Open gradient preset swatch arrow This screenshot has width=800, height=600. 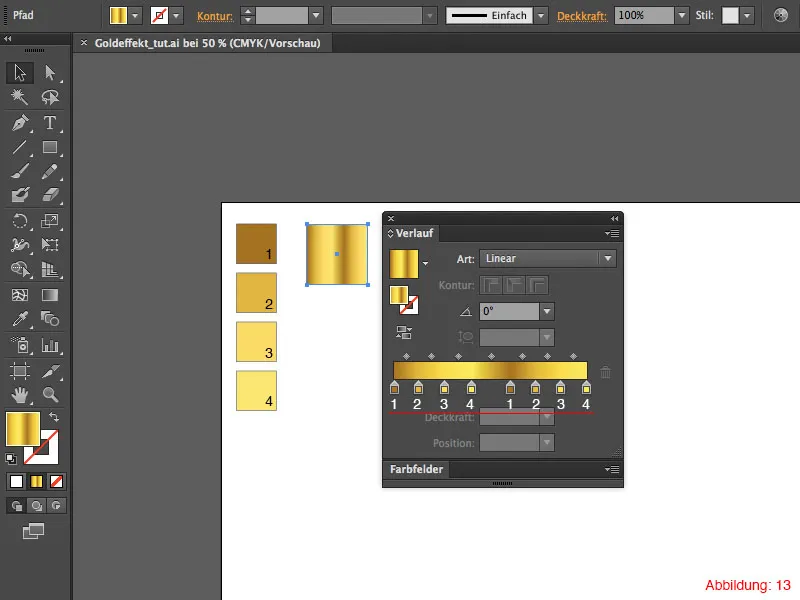tap(425, 264)
